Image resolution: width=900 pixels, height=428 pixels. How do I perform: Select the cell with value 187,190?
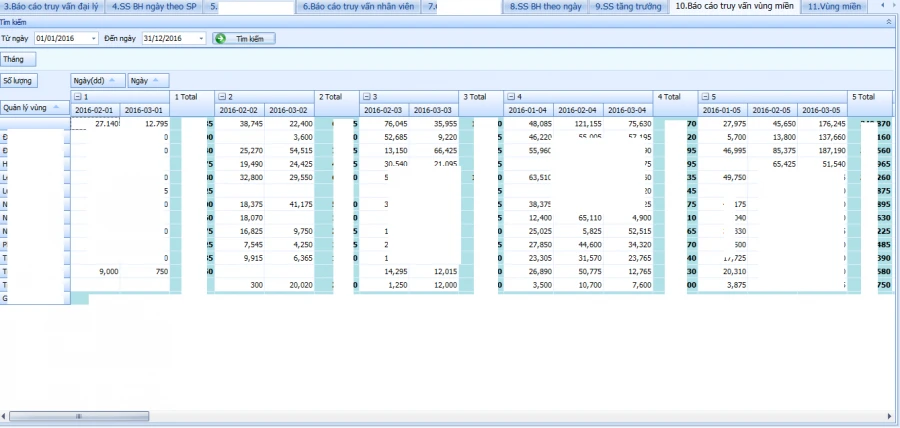[823, 150]
